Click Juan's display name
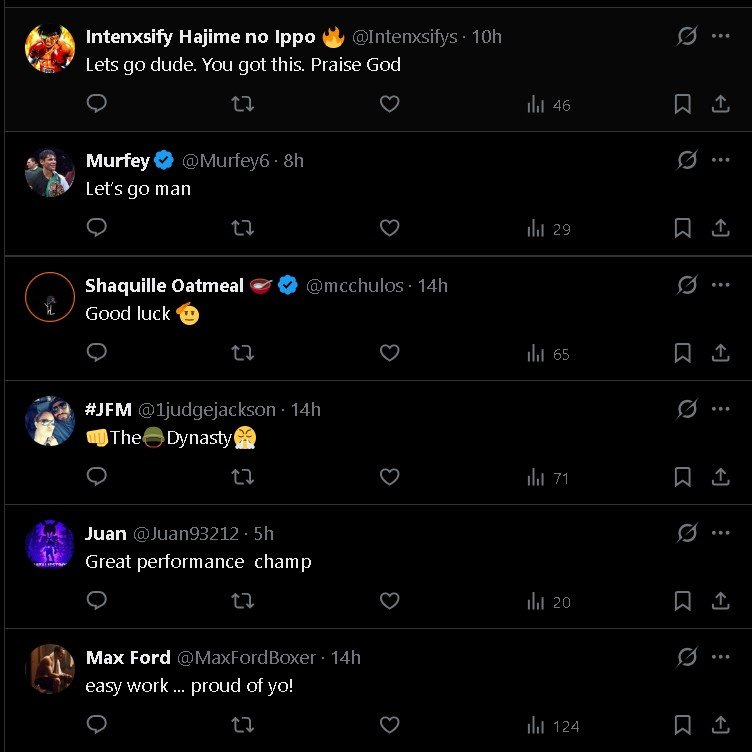 106,534
